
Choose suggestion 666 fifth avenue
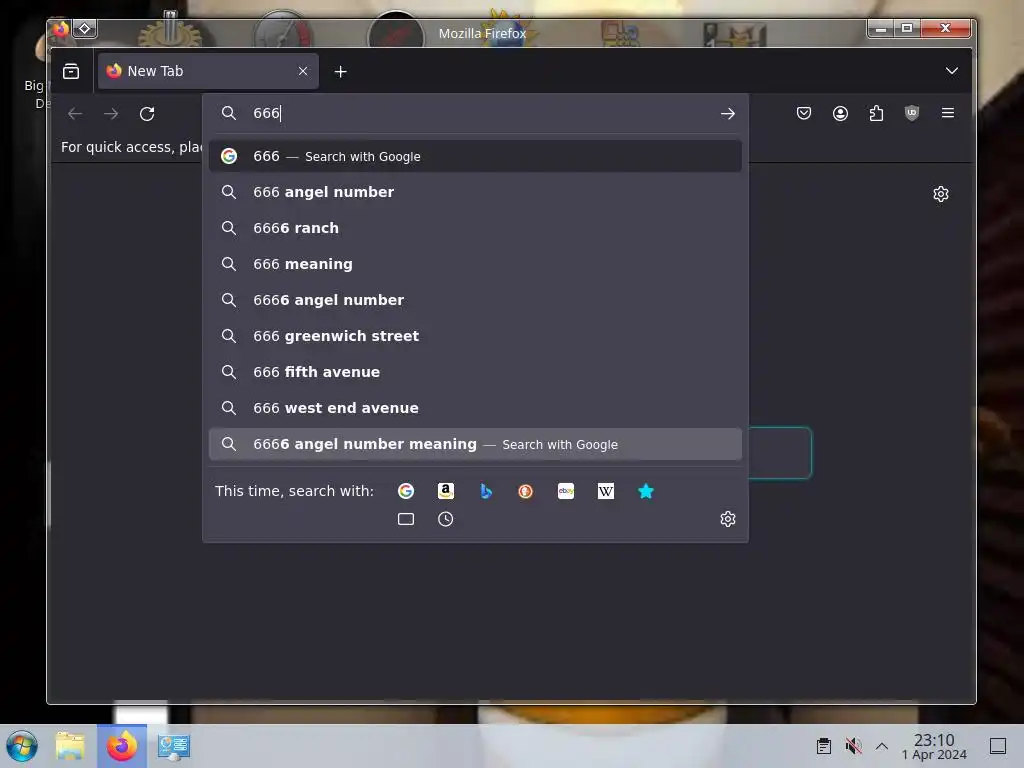tap(475, 372)
